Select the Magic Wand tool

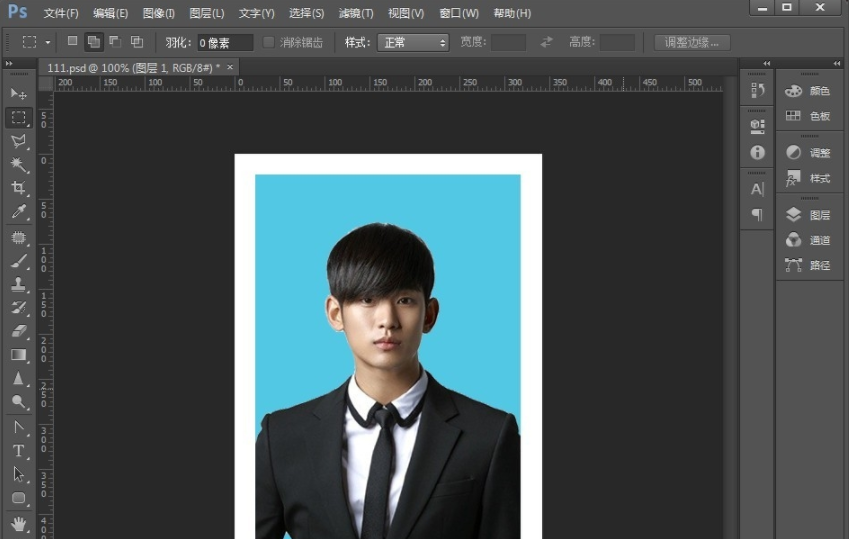pyautogui.click(x=18, y=165)
